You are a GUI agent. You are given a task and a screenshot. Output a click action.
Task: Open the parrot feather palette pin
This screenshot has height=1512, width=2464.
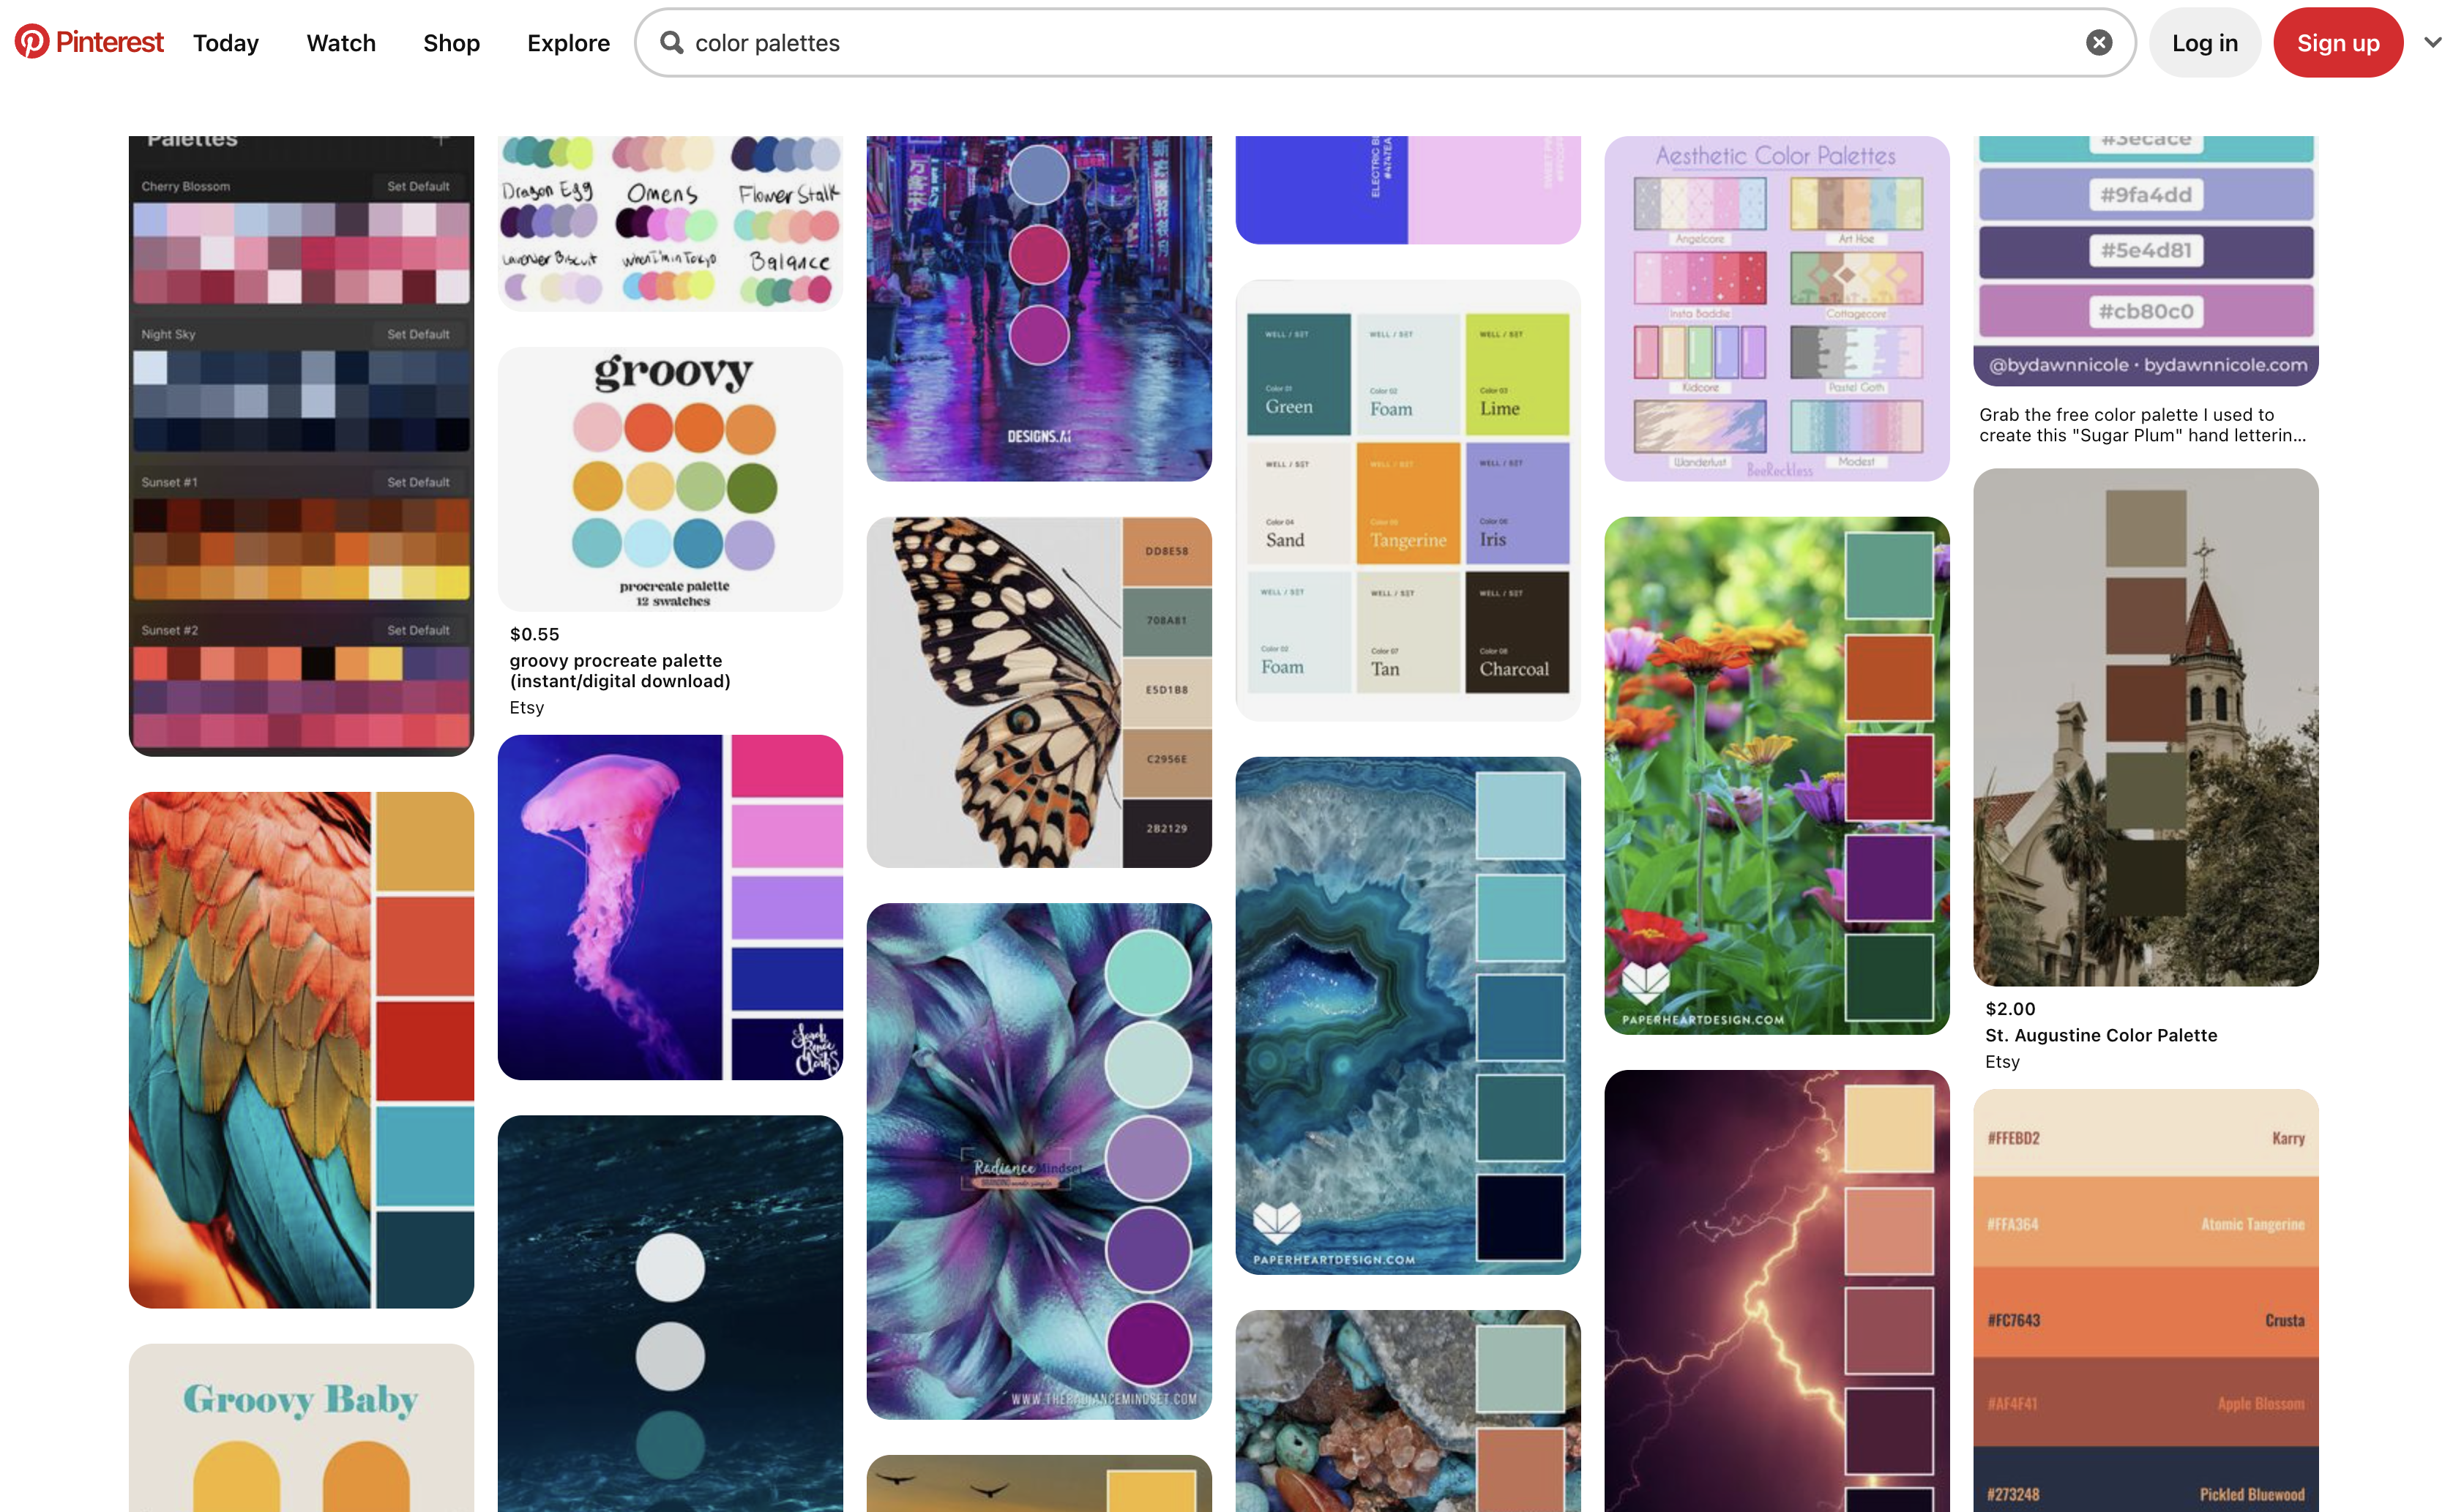pyautogui.click(x=301, y=1050)
